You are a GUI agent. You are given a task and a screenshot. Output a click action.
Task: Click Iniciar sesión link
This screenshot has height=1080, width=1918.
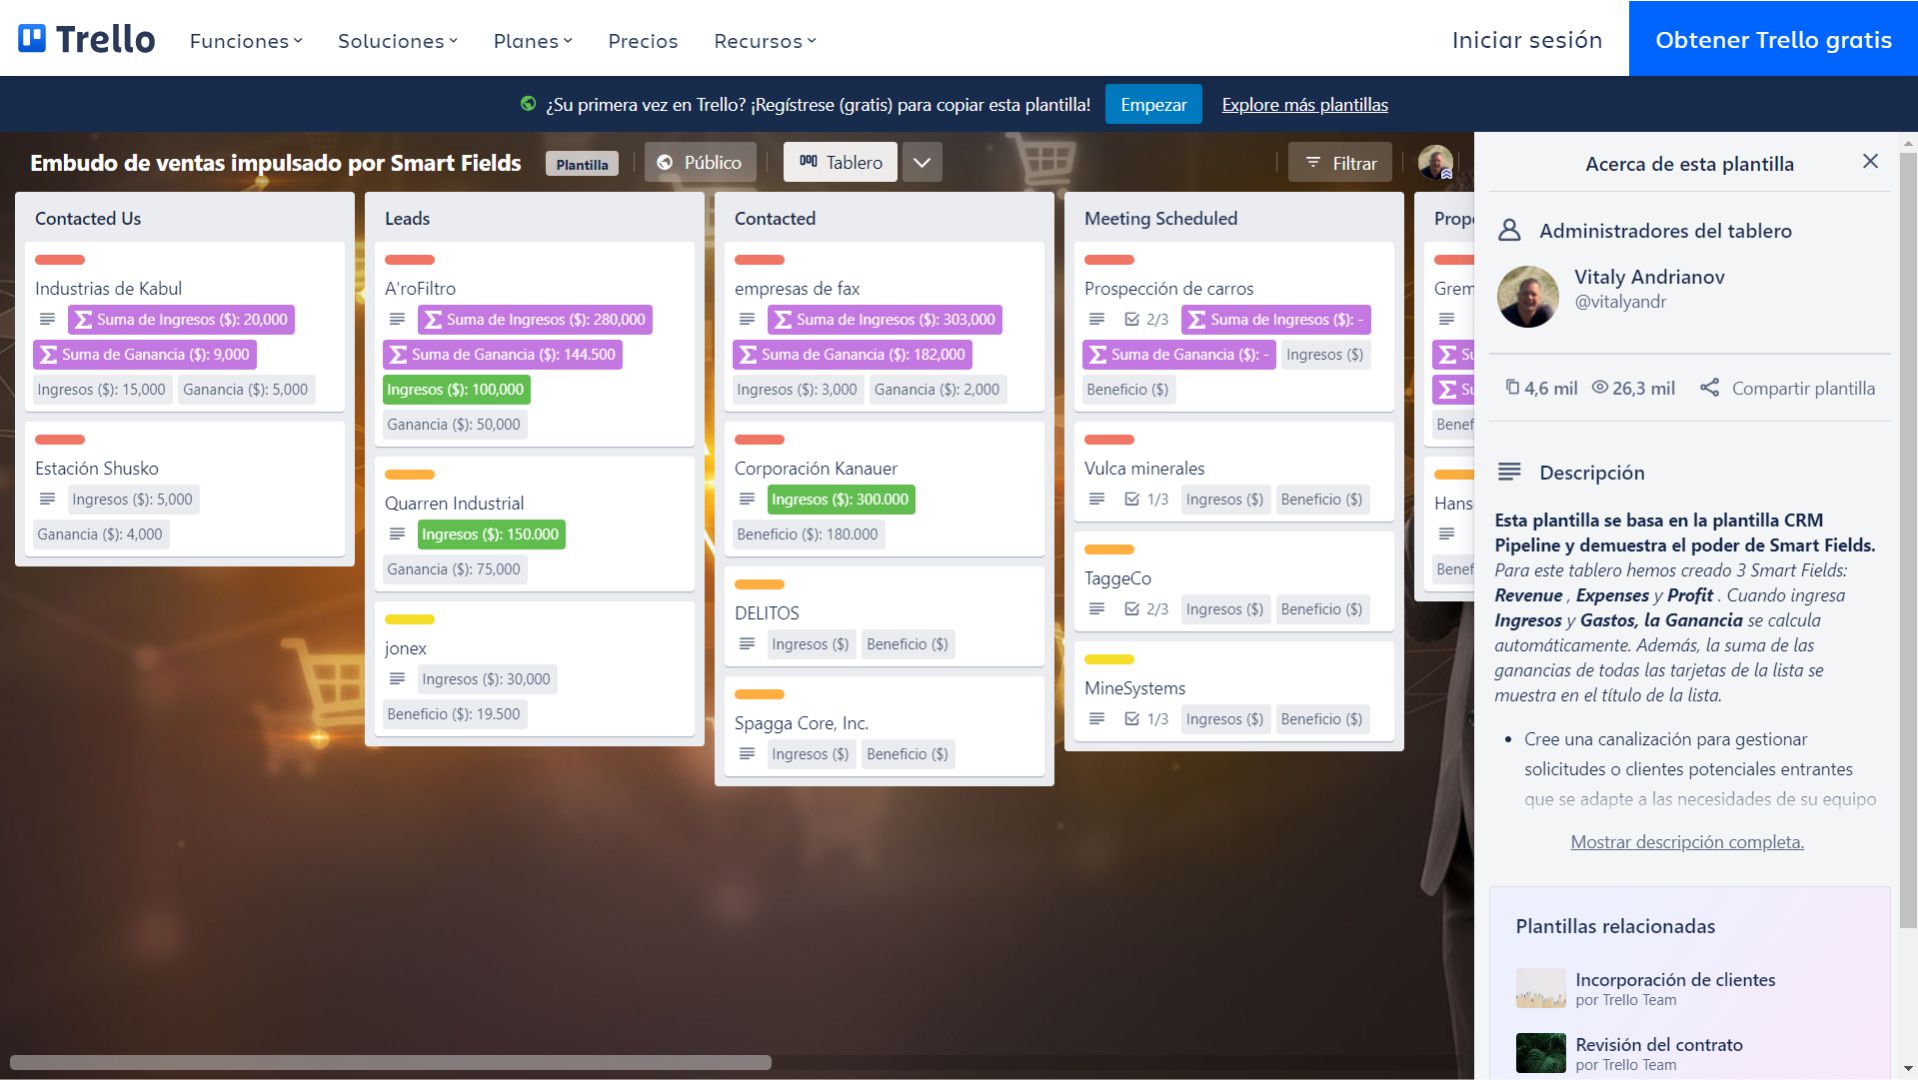[1527, 40]
